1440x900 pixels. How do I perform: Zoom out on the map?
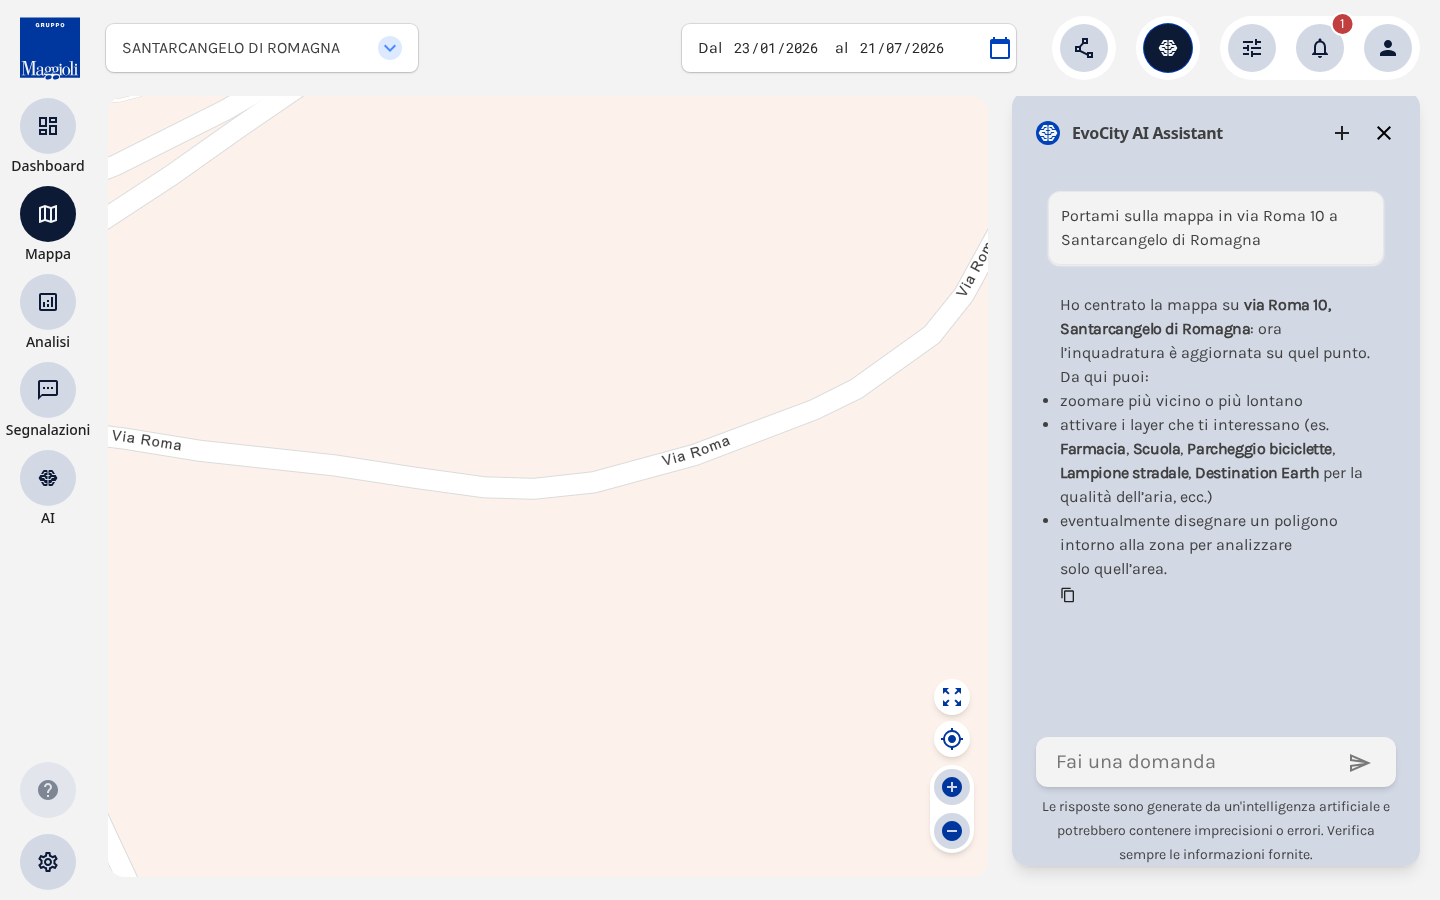point(952,831)
